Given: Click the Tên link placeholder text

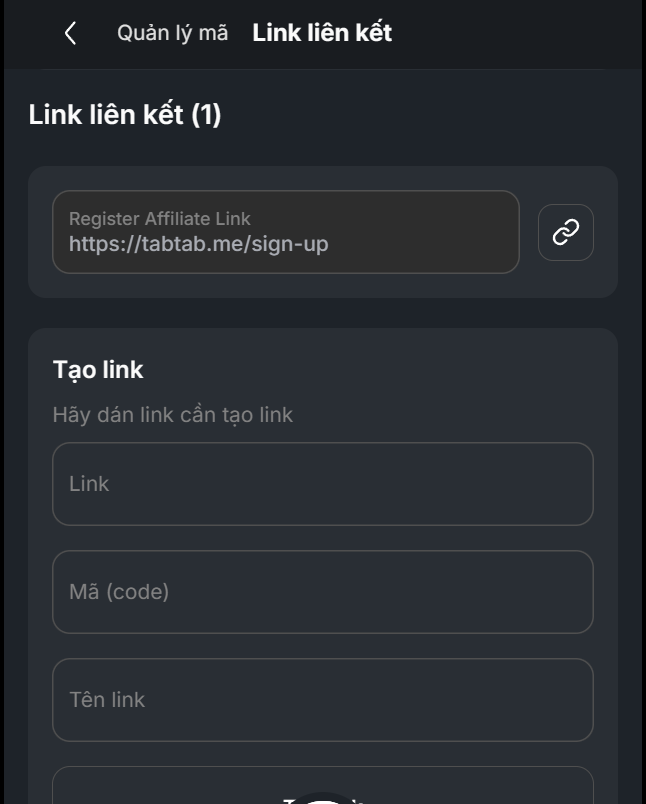Looking at the screenshot, I should (107, 700).
